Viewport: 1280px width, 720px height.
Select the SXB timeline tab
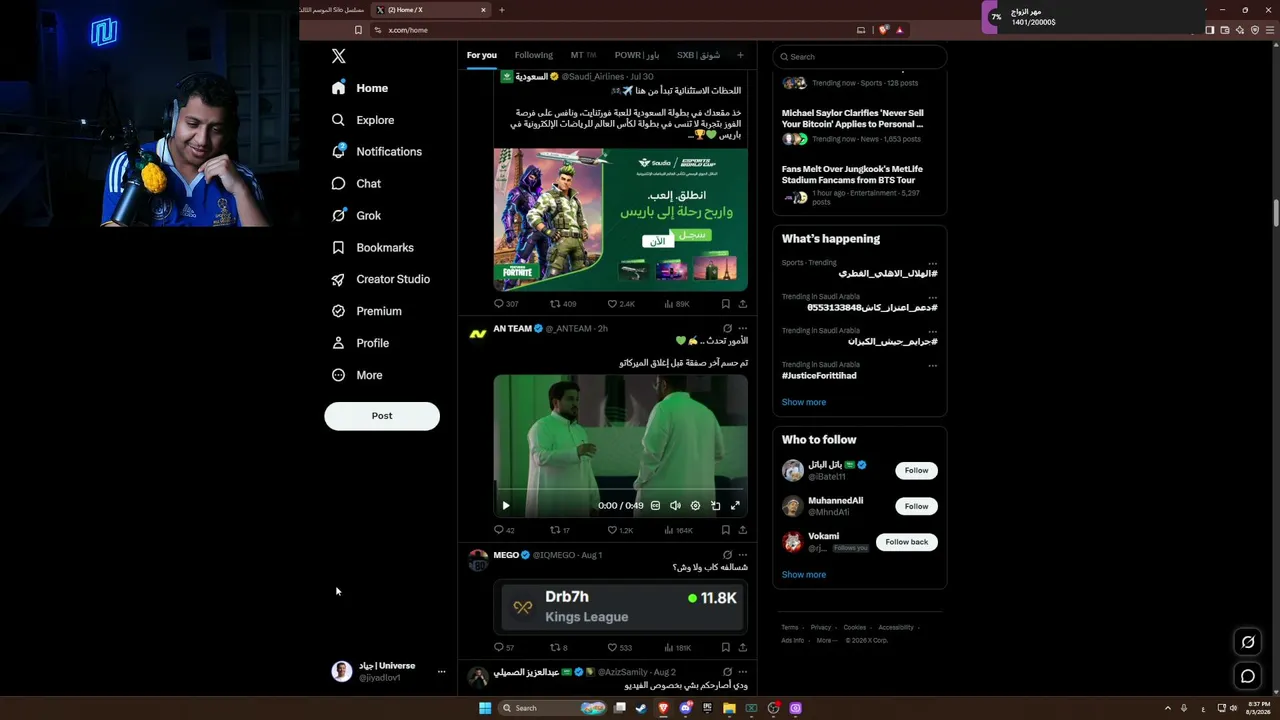(x=698, y=55)
